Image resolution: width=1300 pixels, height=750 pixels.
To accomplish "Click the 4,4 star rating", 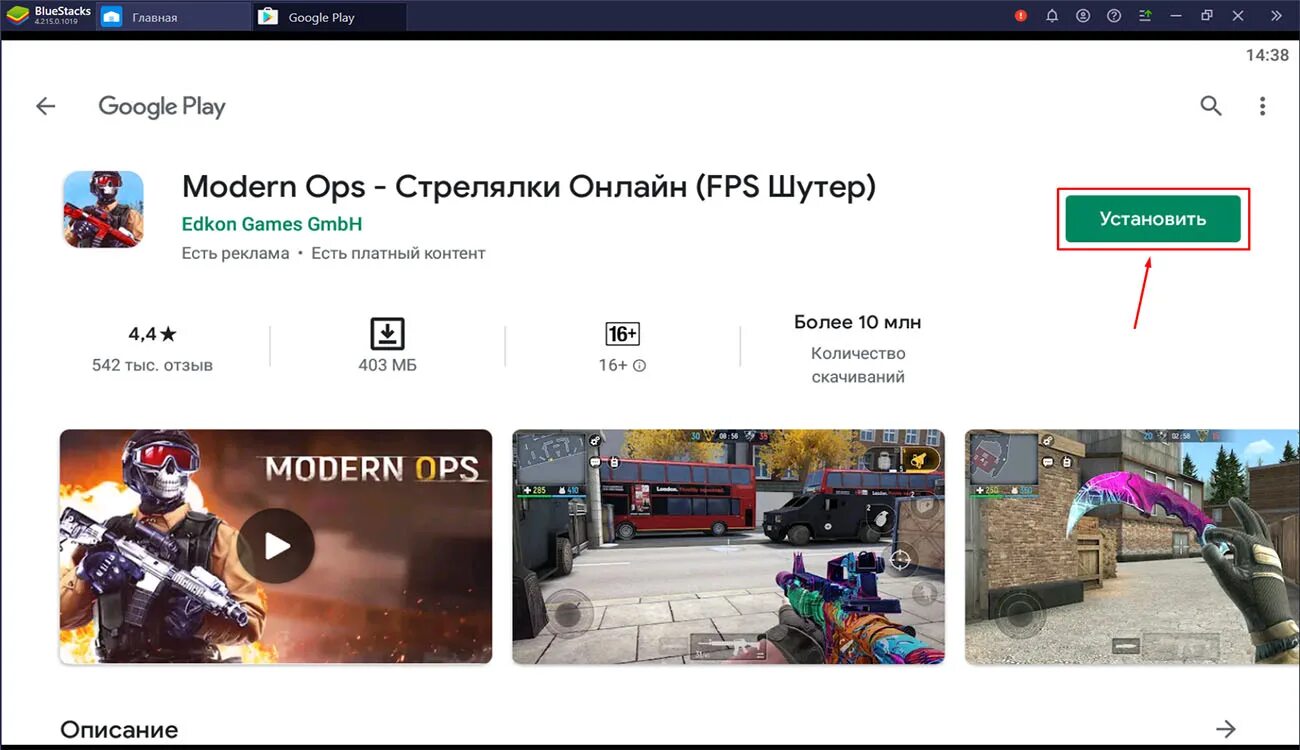I will pos(152,334).
